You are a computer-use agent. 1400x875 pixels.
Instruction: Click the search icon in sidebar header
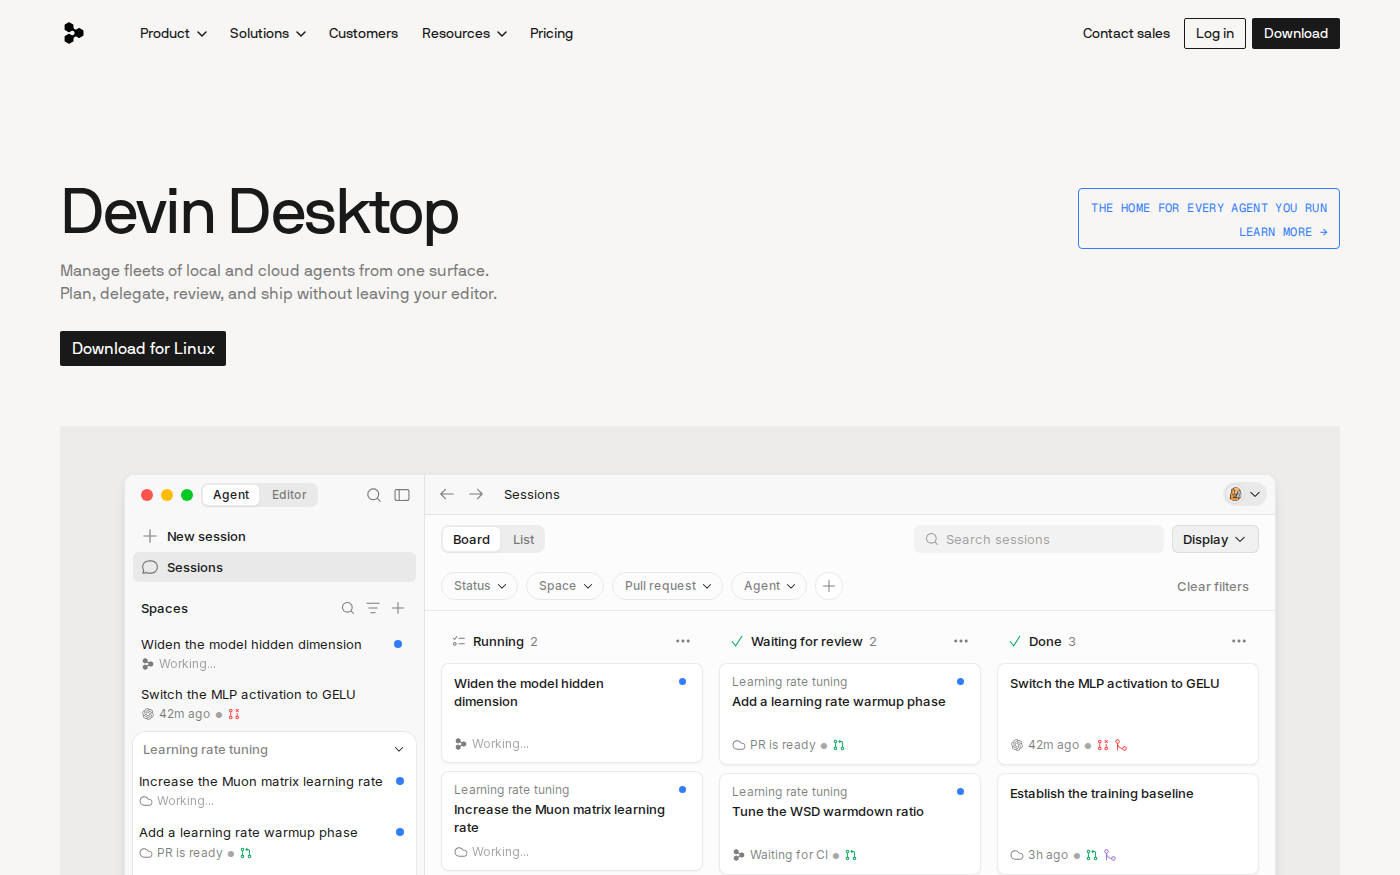click(x=374, y=495)
